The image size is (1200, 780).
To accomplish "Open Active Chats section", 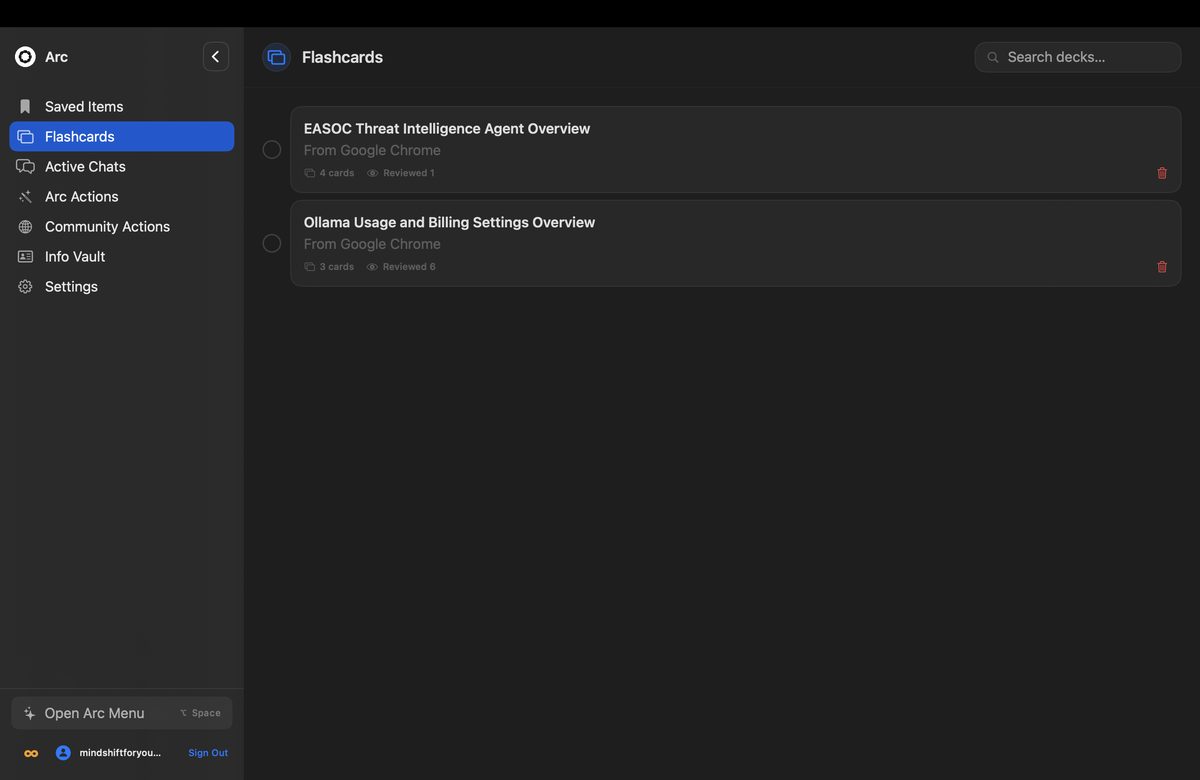I will point(122,166).
